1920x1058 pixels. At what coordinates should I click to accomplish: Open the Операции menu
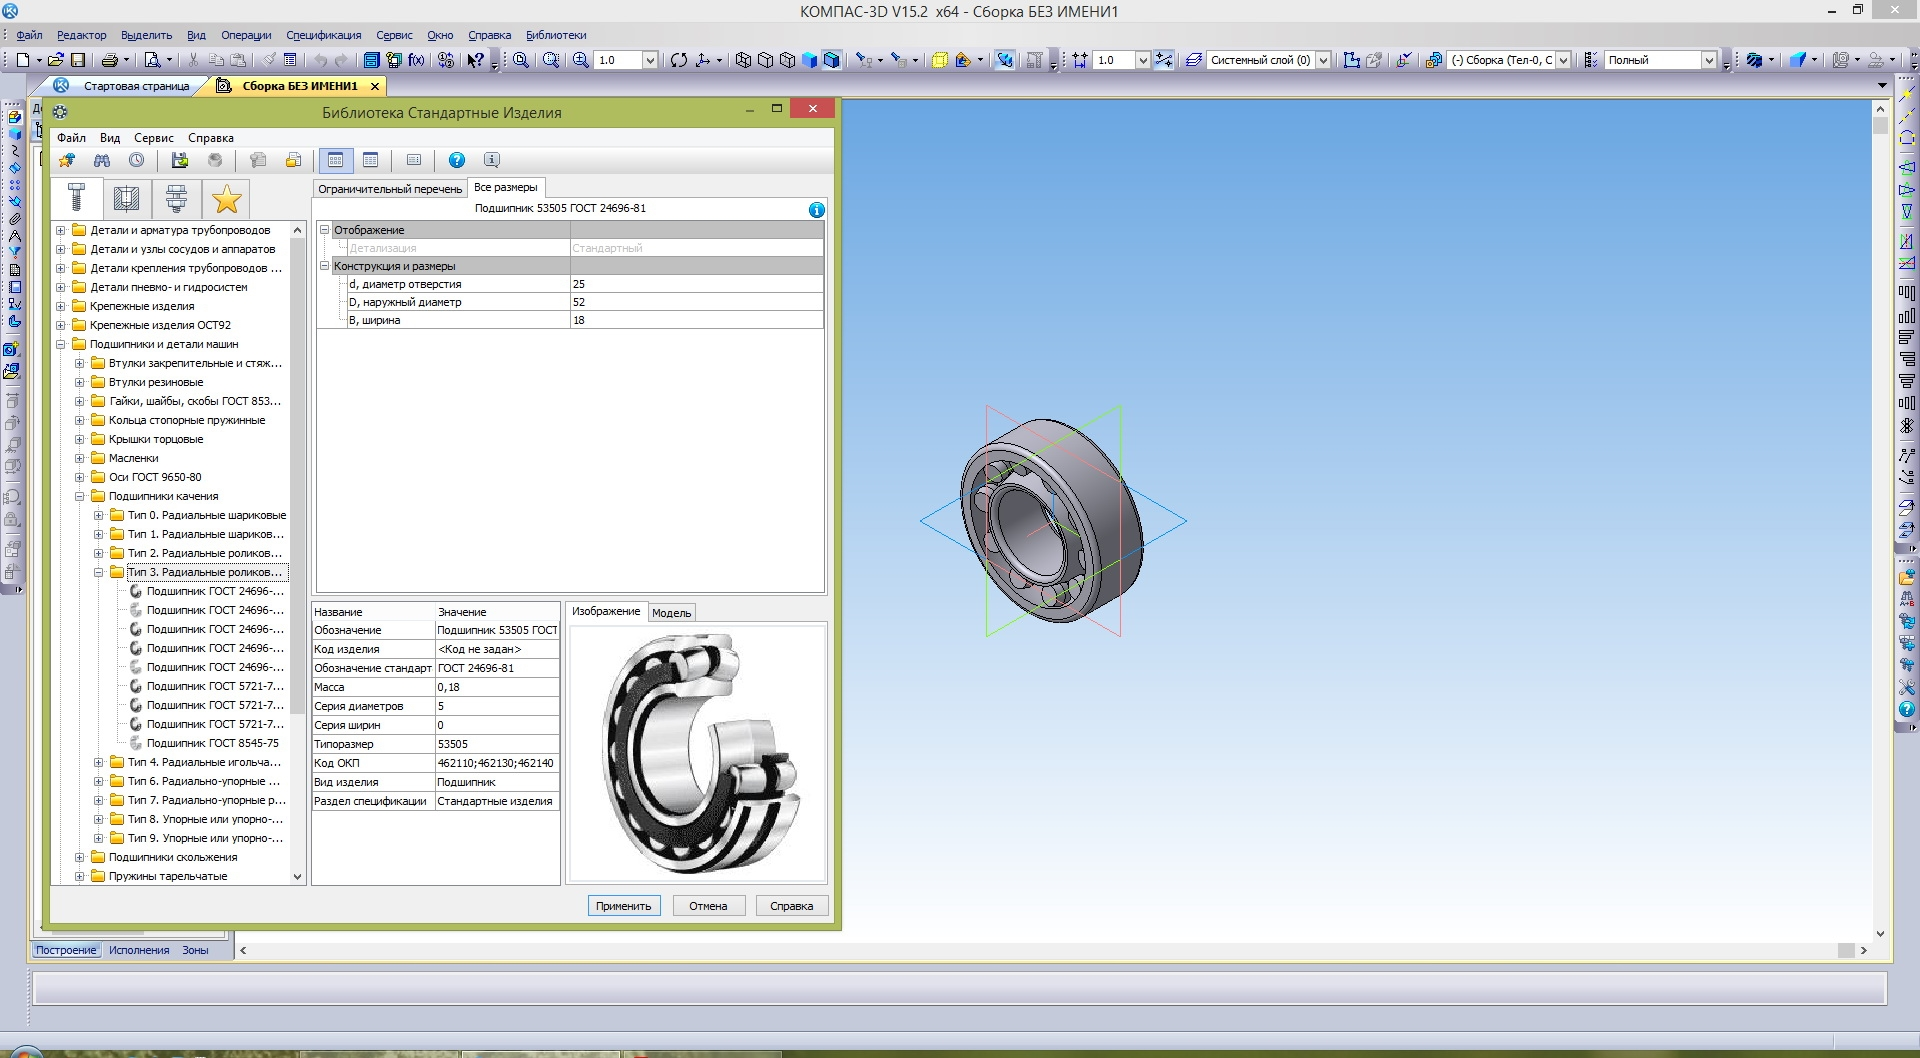(x=246, y=35)
